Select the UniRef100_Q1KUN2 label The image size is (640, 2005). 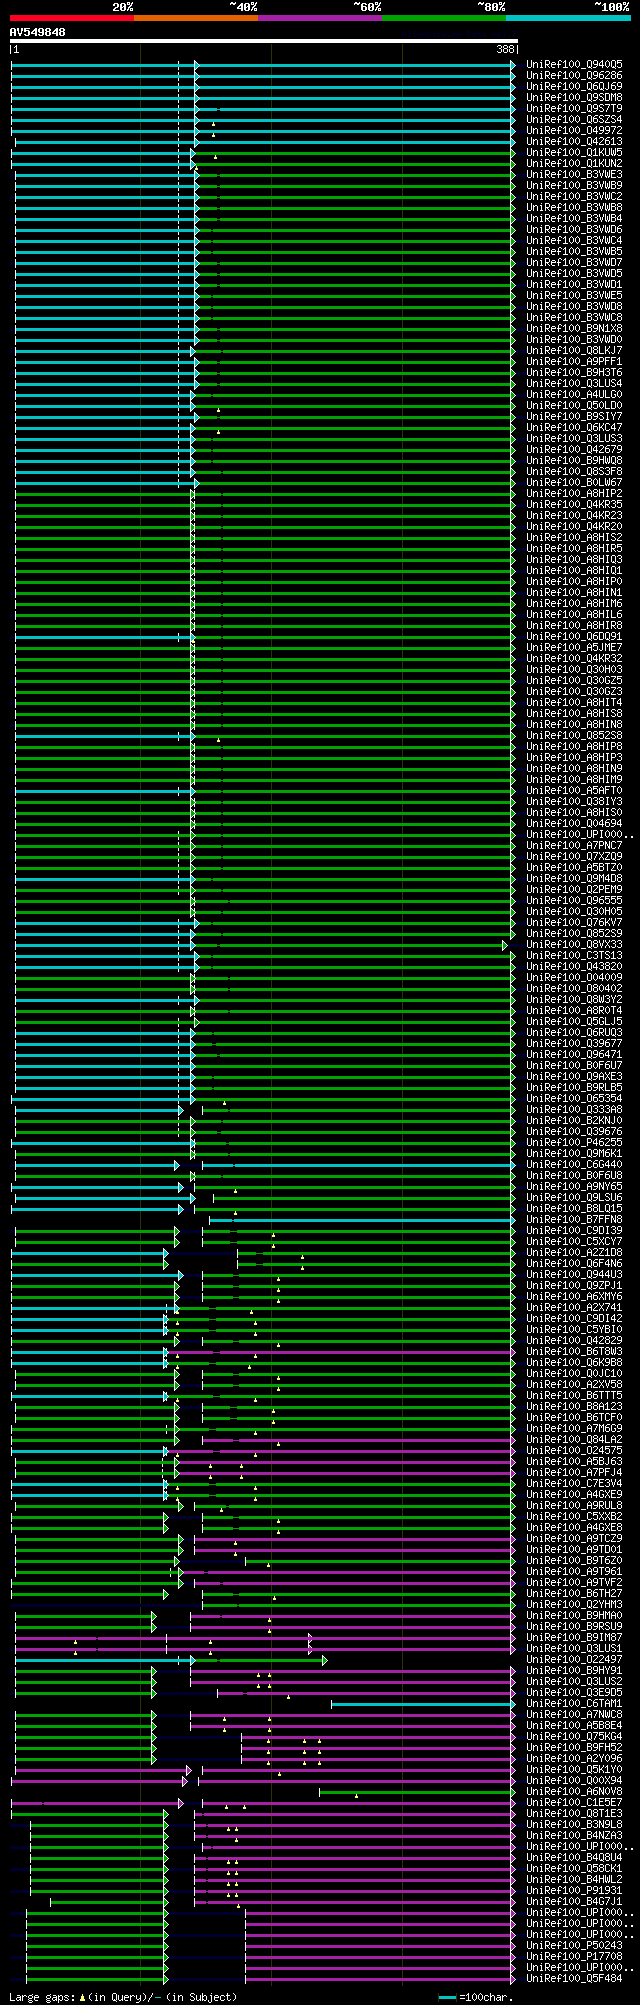coord(574,163)
